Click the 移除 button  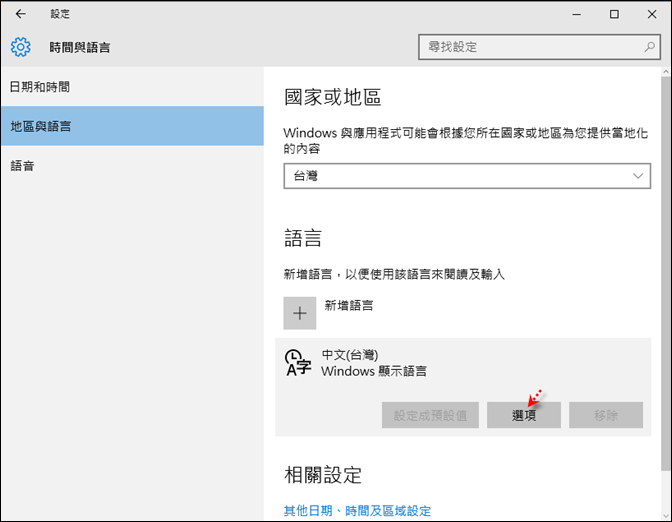point(606,415)
